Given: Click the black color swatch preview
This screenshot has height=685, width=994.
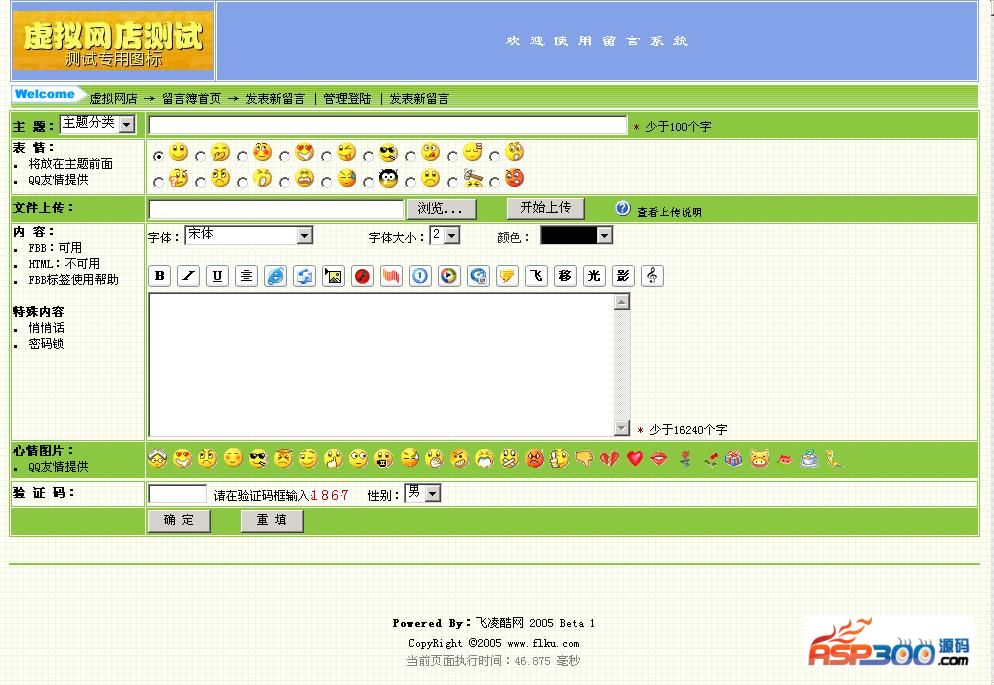Looking at the screenshot, I should coord(569,236).
